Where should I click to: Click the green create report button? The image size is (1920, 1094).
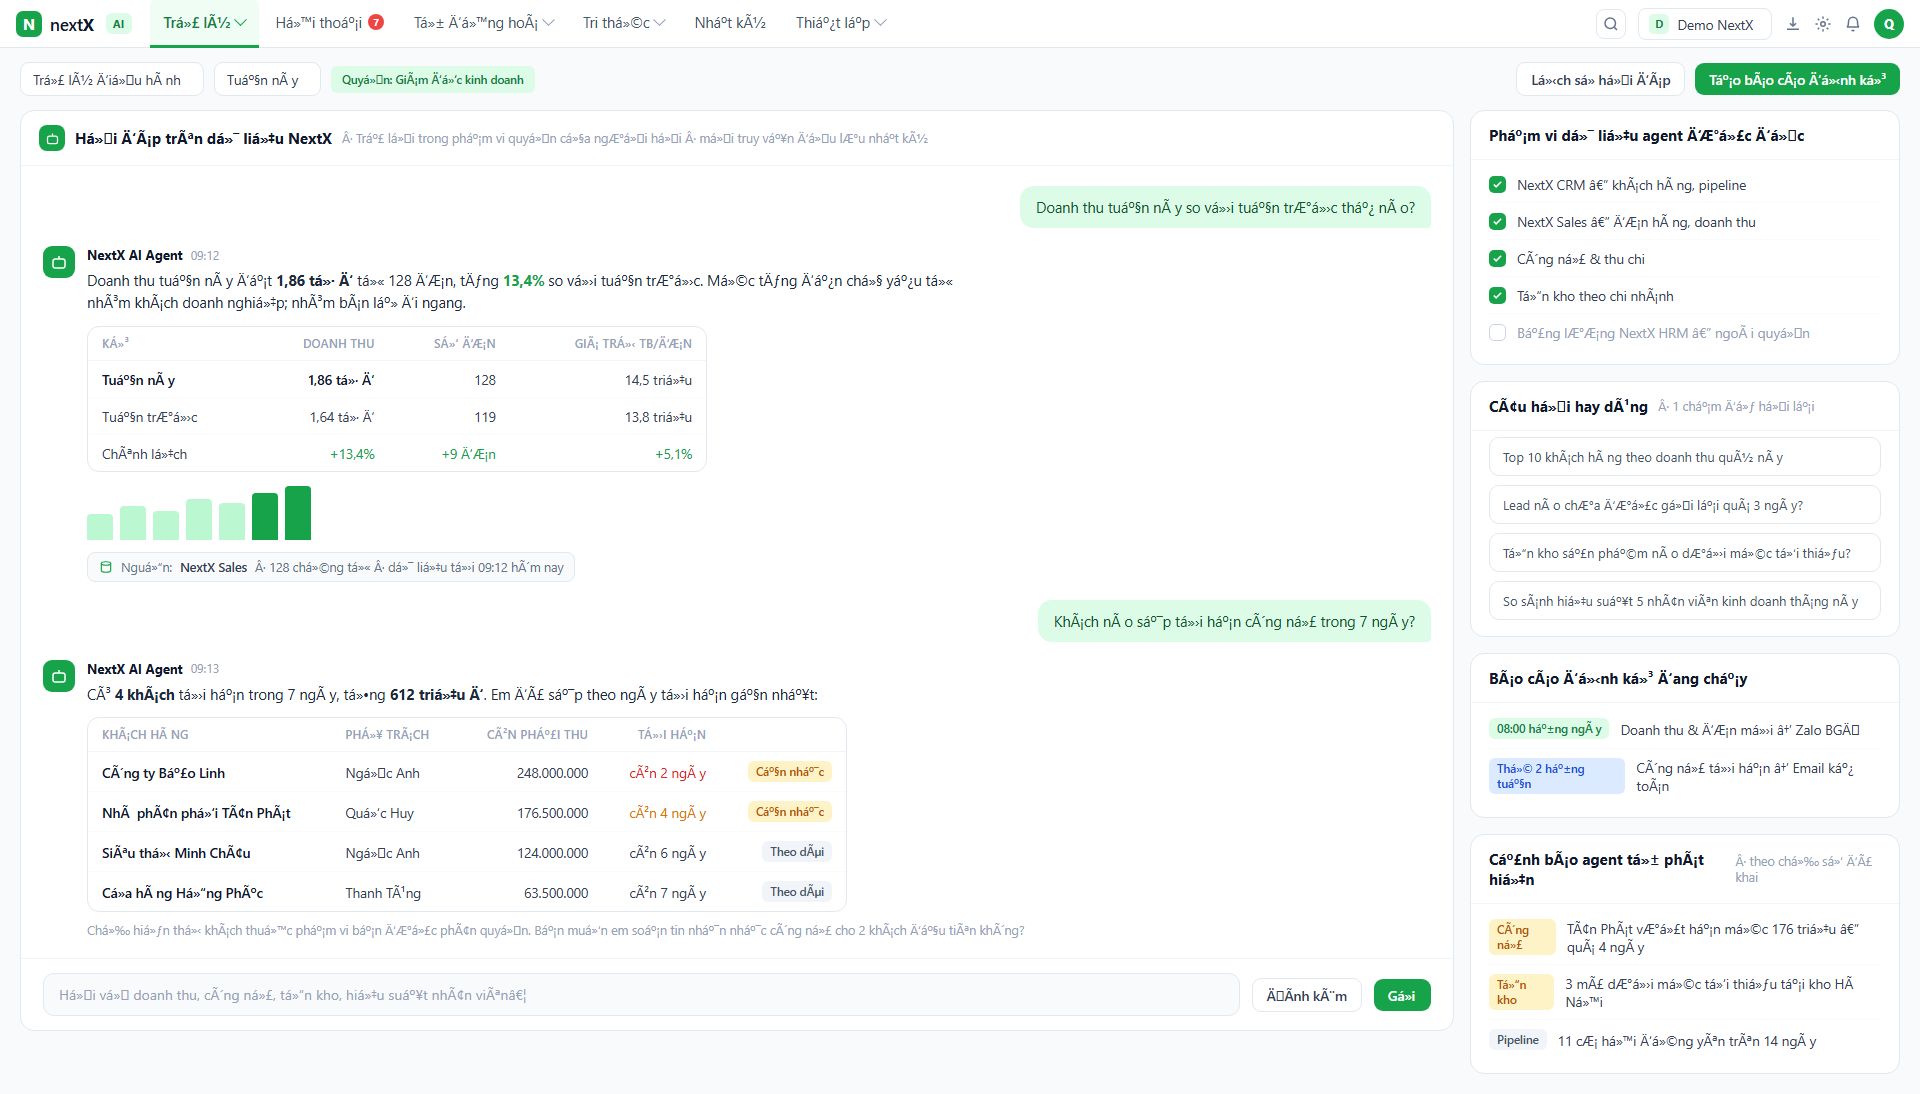(1797, 79)
